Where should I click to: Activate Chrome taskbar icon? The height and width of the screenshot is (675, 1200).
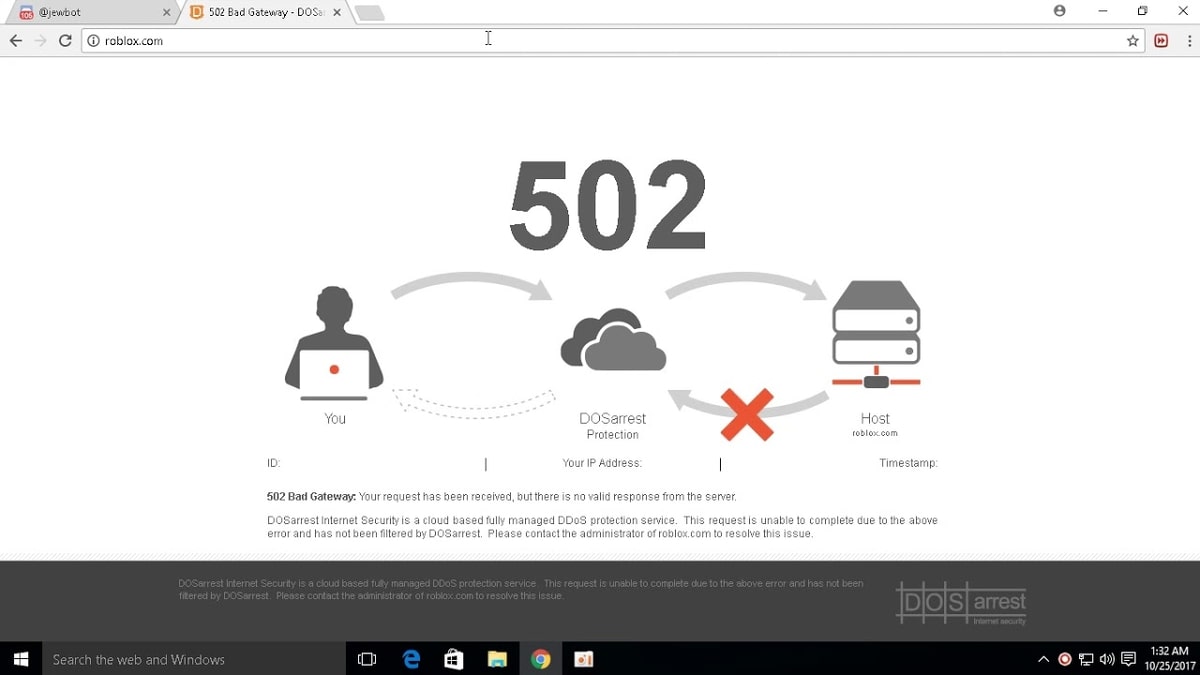pos(541,659)
